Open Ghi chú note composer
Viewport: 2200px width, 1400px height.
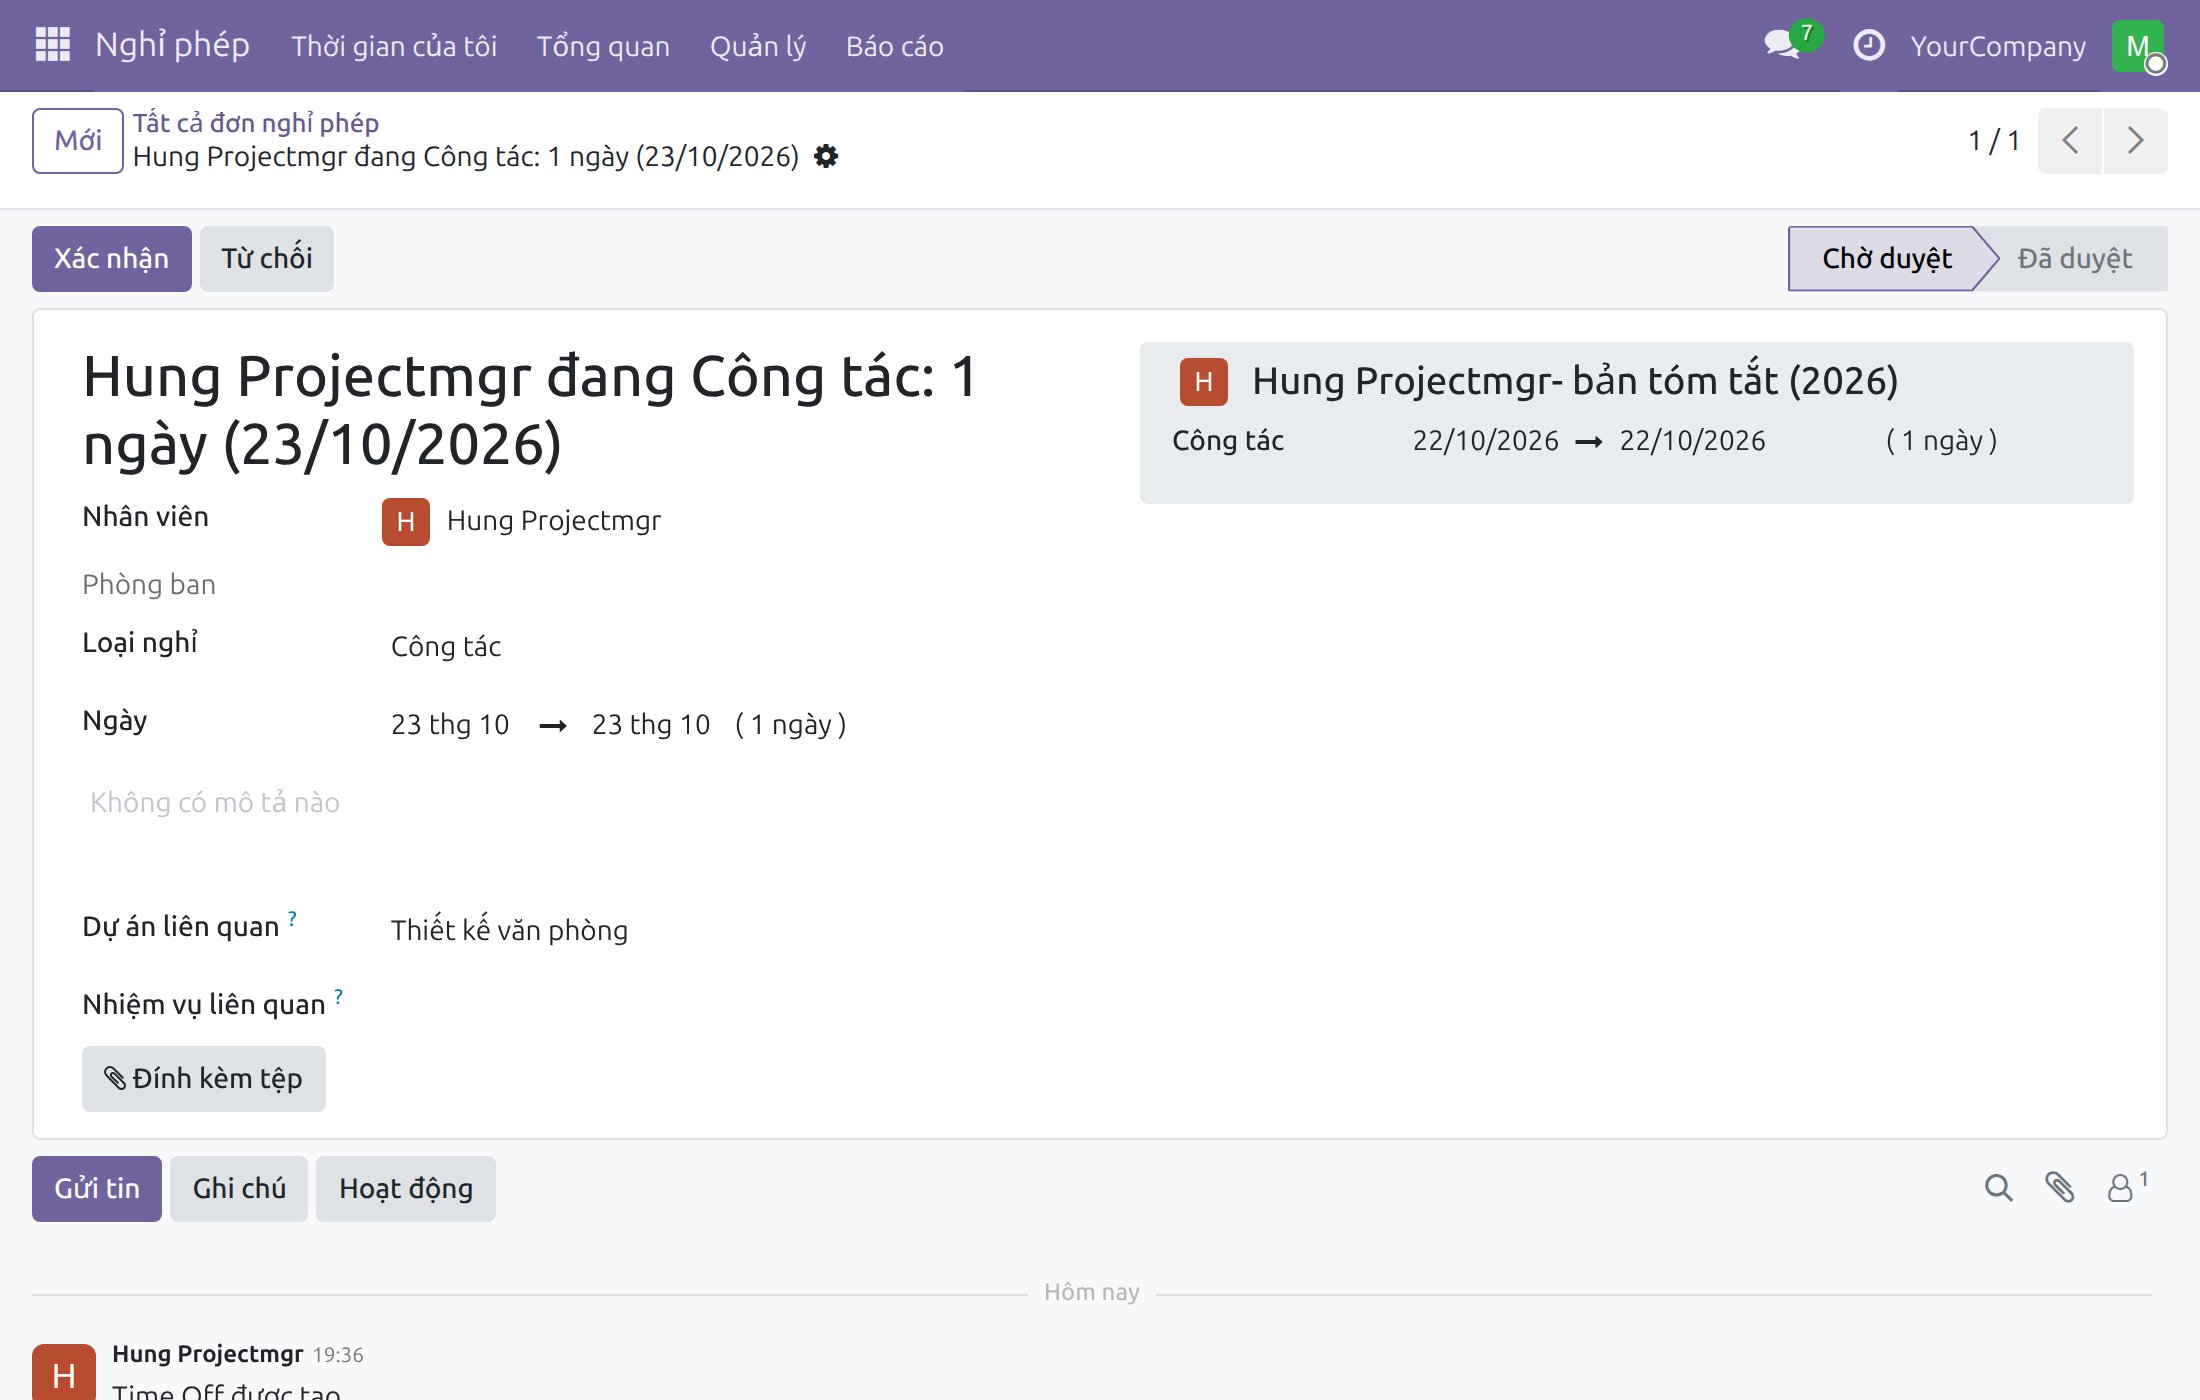(x=239, y=1188)
